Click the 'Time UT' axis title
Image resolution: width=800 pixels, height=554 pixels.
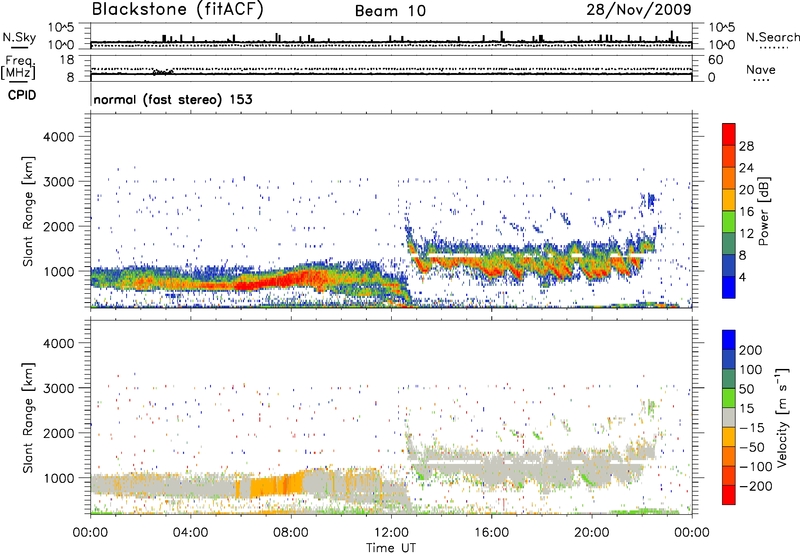[390, 548]
